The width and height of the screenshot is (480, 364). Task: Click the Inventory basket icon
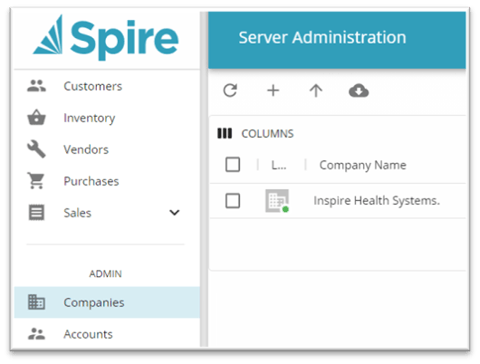click(x=36, y=117)
